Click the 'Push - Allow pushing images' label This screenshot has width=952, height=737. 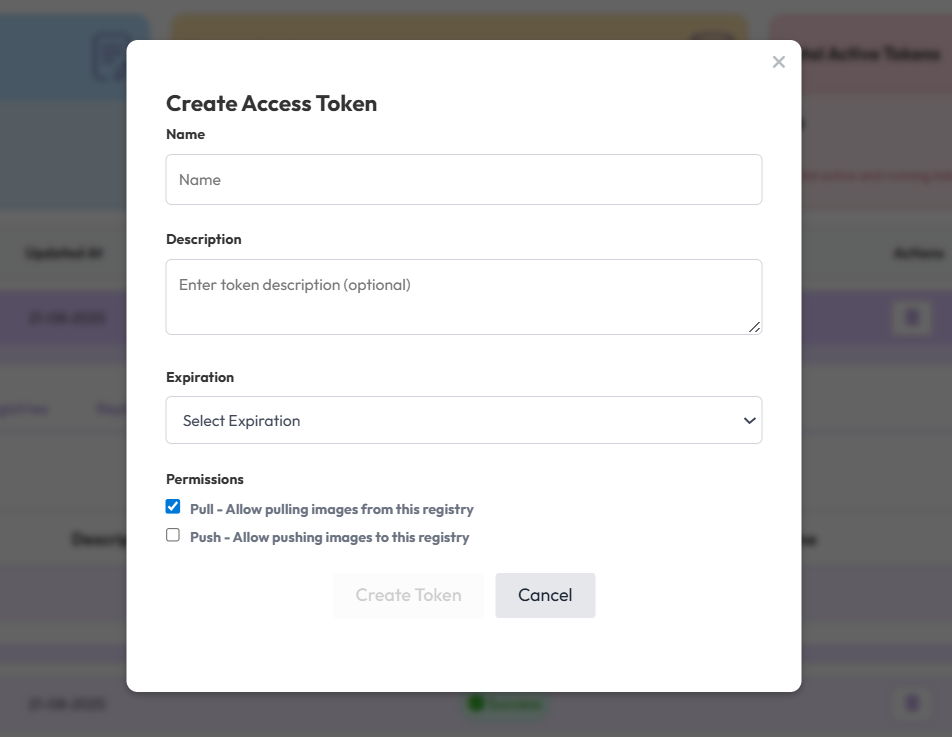[x=330, y=537]
